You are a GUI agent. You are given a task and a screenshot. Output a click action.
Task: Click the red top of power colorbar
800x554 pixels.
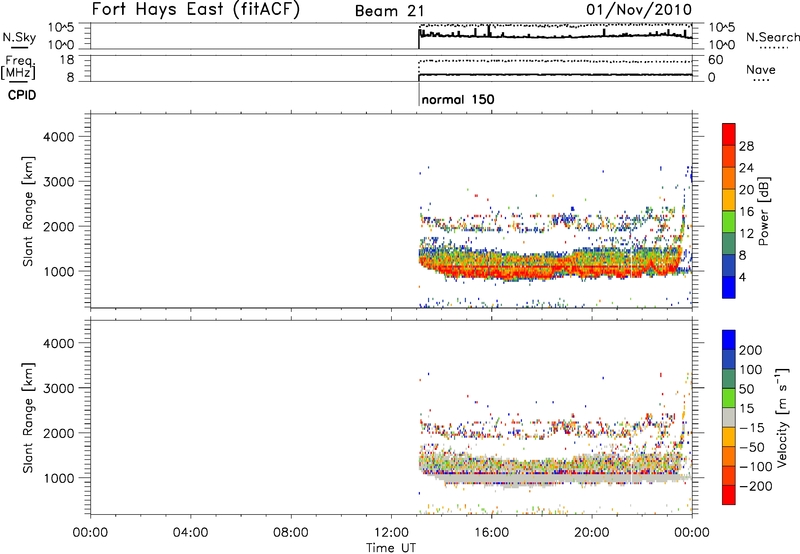[729, 134]
